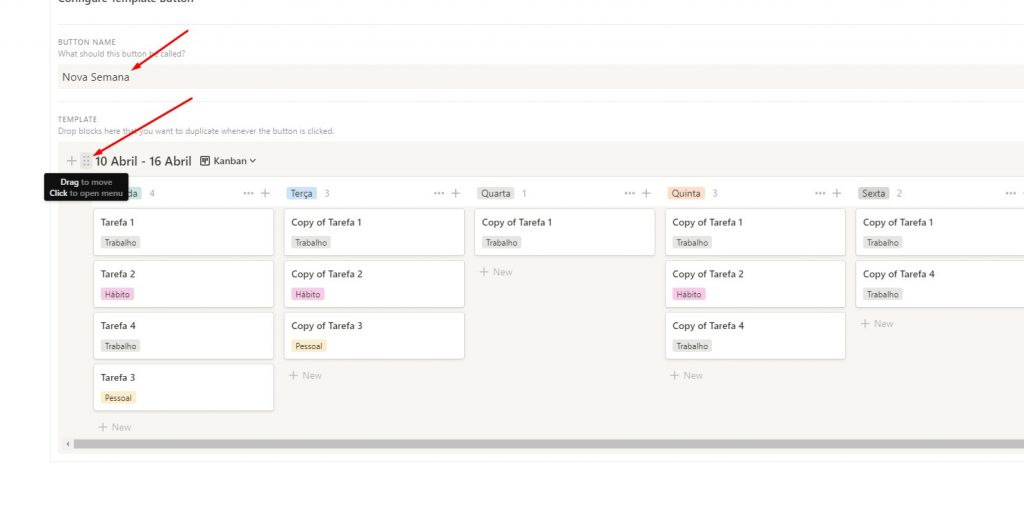This screenshot has height=505, width=1024.
Task: Add a card with the first column's plus
Action: (265, 193)
